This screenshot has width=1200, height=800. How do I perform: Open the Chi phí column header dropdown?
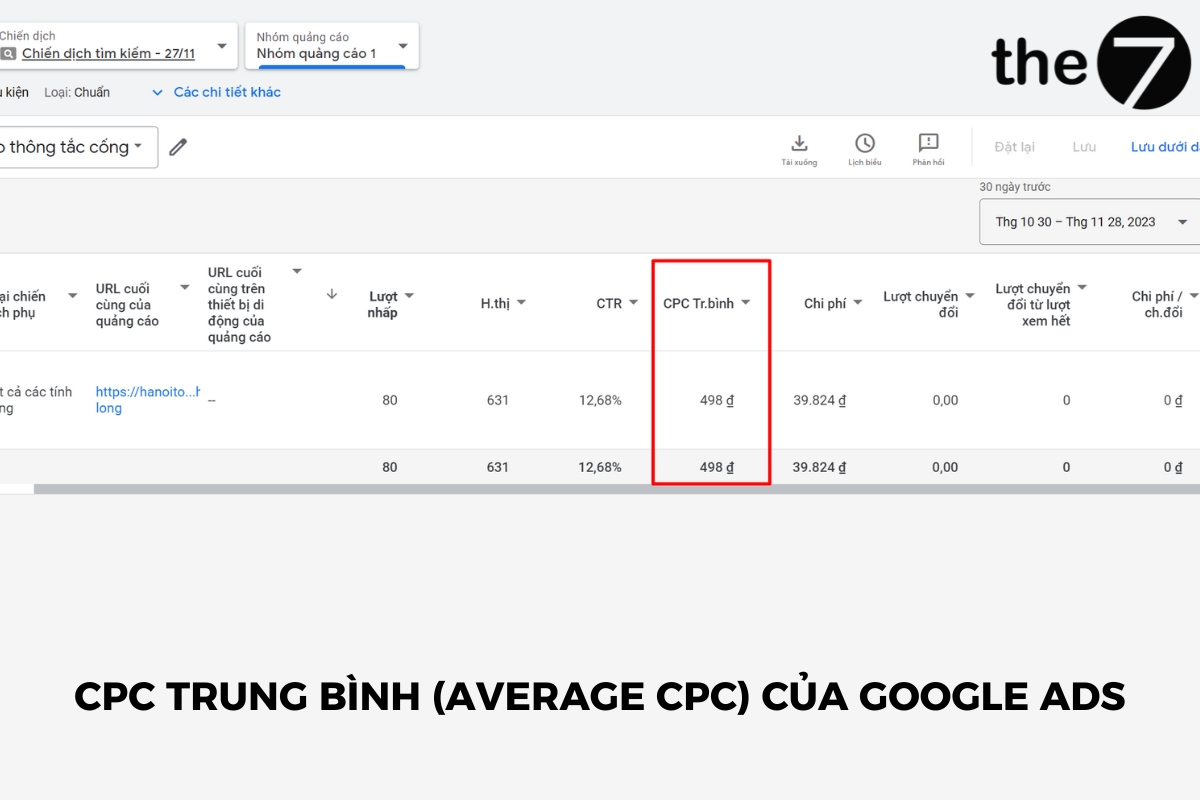[x=856, y=302]
